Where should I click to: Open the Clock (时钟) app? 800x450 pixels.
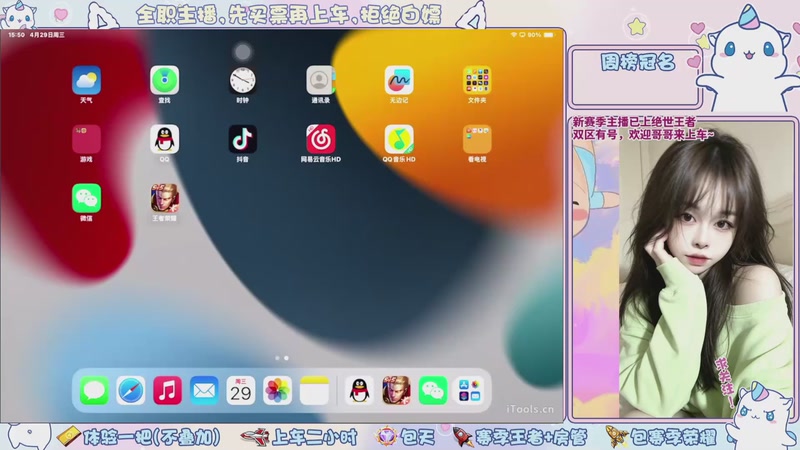[242, 80]
